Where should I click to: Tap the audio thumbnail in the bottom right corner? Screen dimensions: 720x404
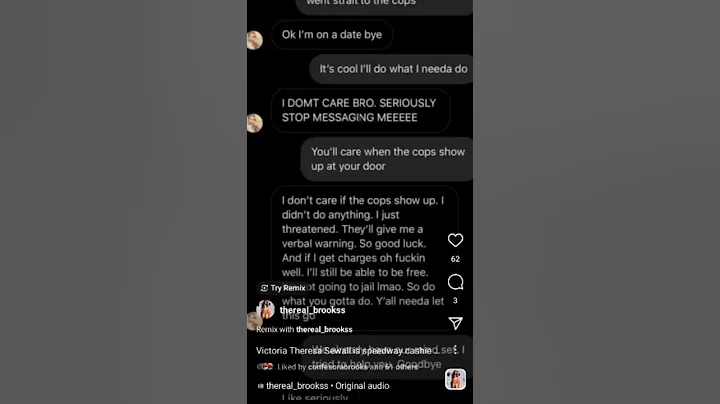[455, 380]
